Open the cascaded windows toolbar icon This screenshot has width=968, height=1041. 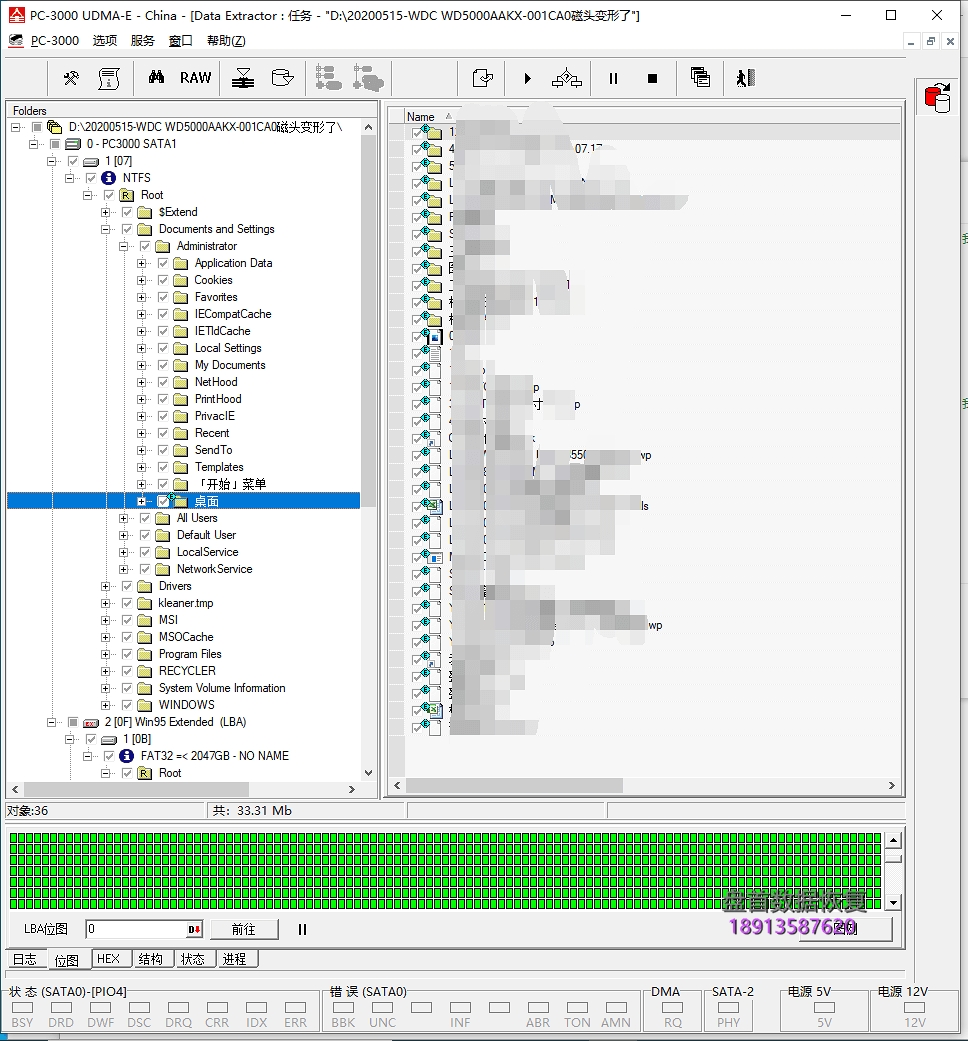[700, 78]
